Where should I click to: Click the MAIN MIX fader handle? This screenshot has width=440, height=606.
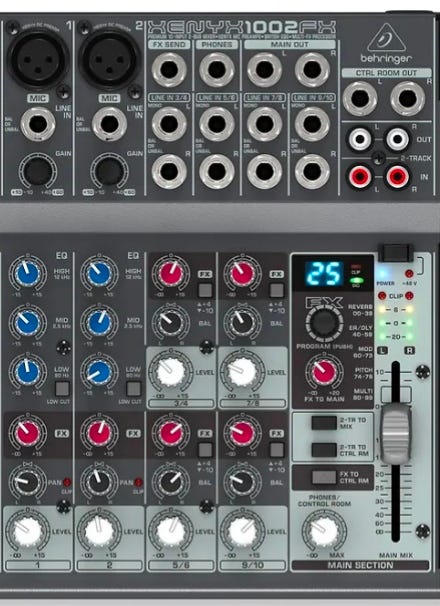(x=396, y=433)
